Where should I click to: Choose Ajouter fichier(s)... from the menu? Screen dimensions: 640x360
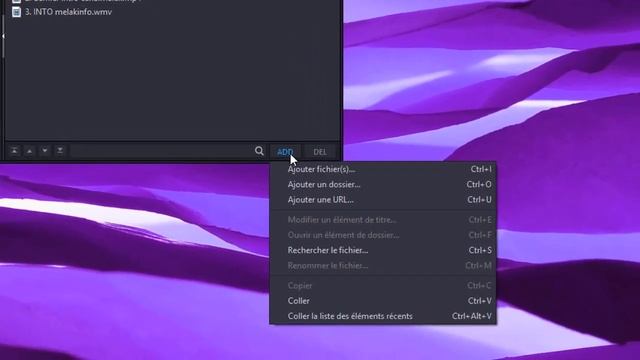click(x=383, y=169)
